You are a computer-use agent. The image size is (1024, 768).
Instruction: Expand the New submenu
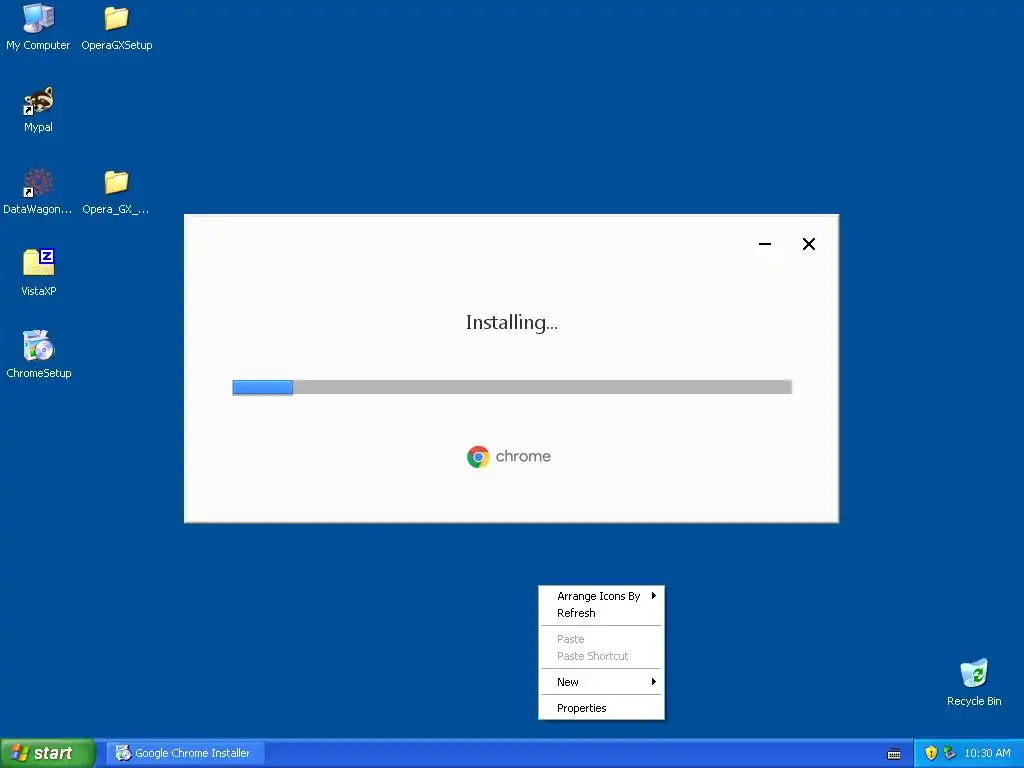(601, 682)
